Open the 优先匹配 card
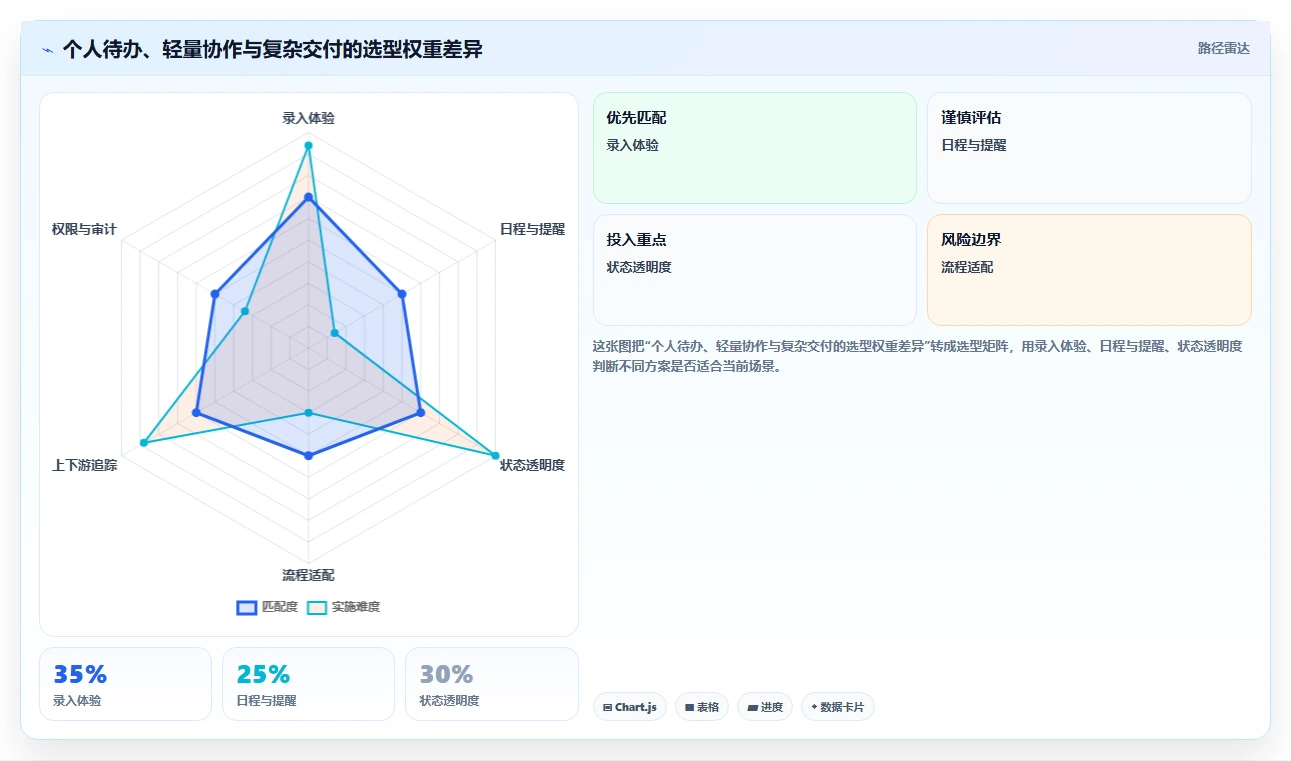Screen dimensions: 1291x761 [x=755, y=148]
